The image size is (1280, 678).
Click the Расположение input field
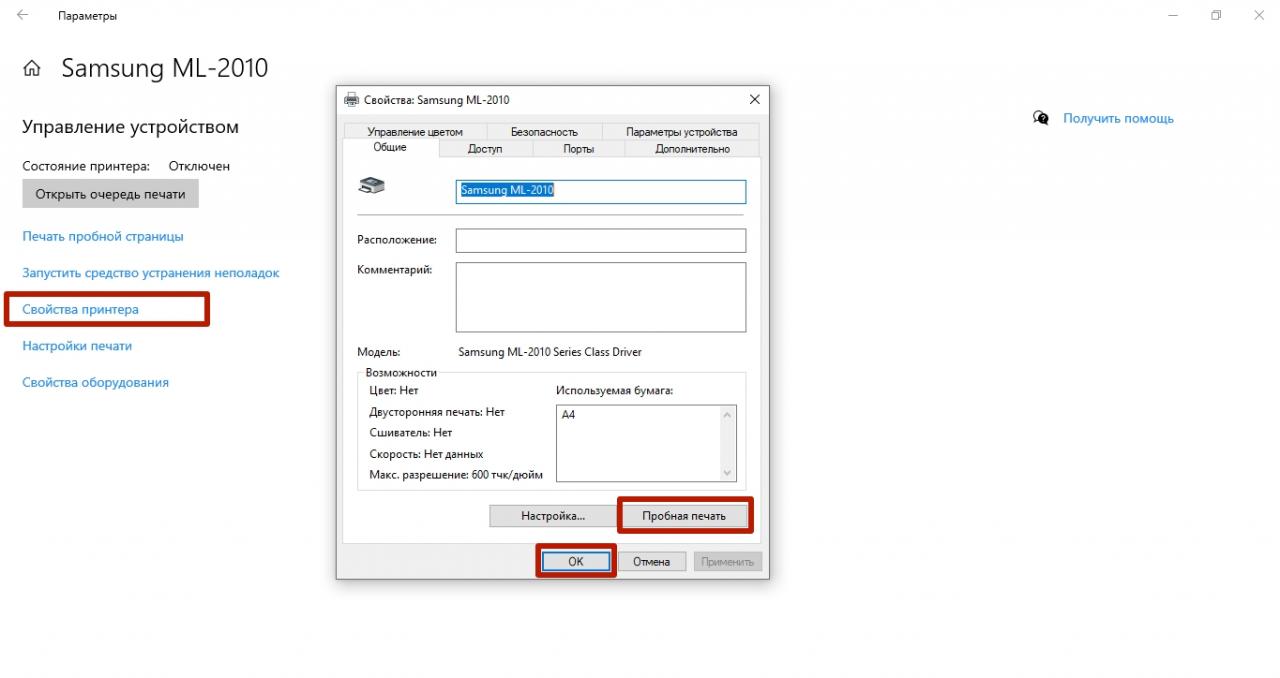[x=600, y=241]
